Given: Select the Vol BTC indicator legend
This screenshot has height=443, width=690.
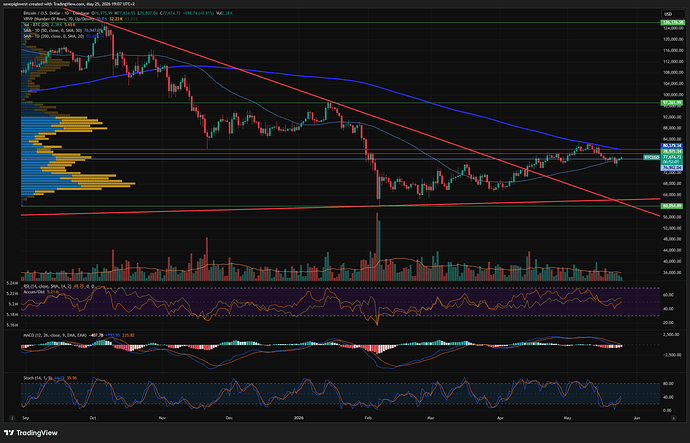Looking at the screenshot, I should (37, 25).
